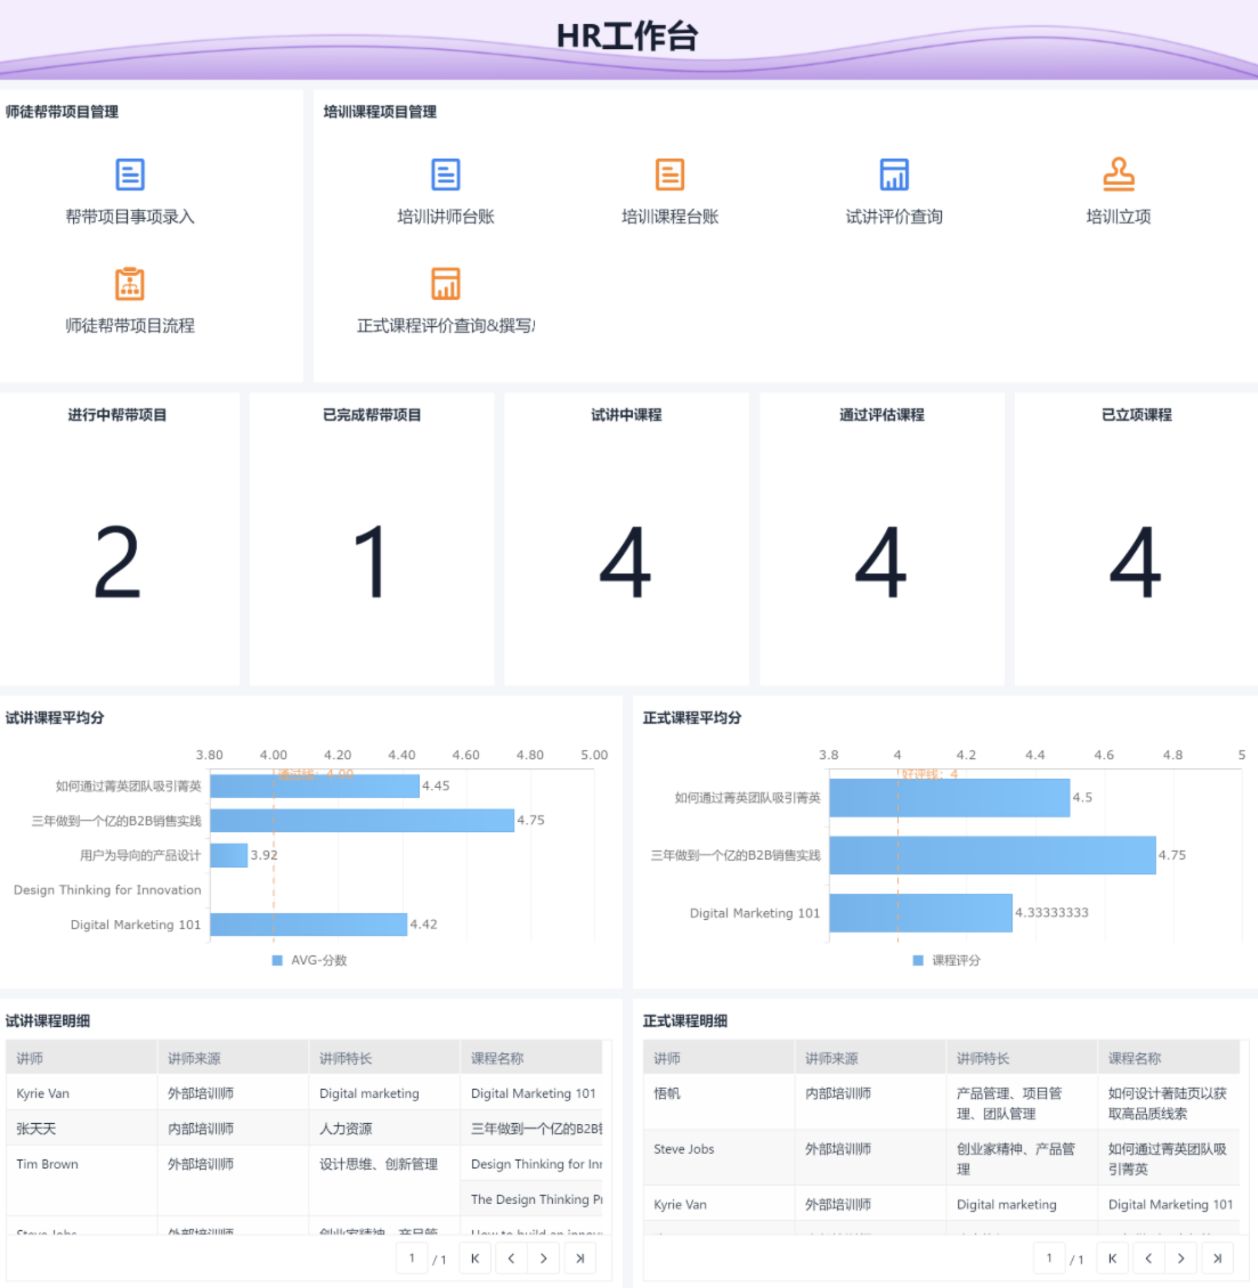Screen dimensions: 1258x1288
Task: Click the 进行中帮带项目 count card
Action: 119,539
